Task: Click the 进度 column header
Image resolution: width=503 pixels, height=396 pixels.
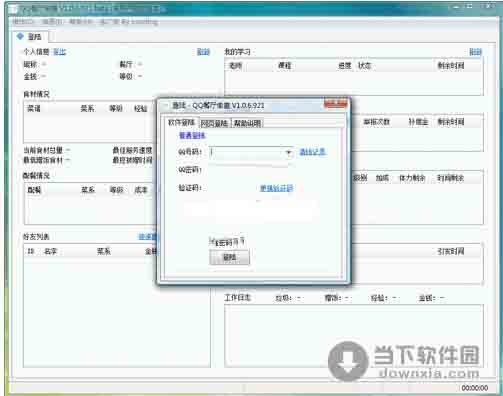Action: click(x=344, y=66)
